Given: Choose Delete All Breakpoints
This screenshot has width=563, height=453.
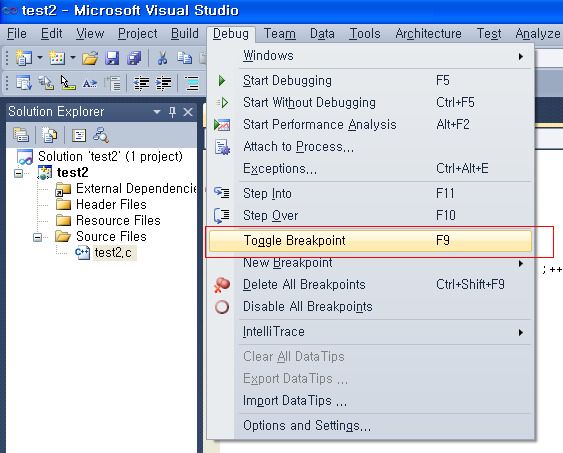Looking at the screenshot, I should click(370, 285).
